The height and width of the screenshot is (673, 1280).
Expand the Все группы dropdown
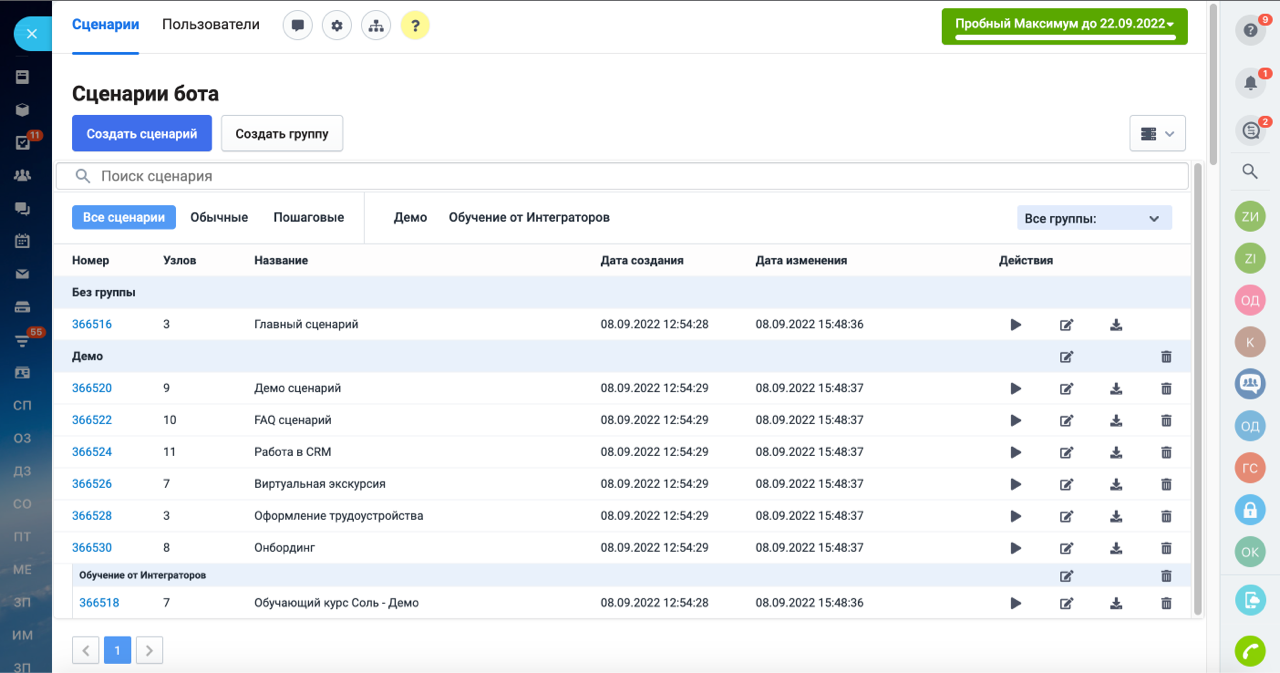click(x=1093, y=218)
